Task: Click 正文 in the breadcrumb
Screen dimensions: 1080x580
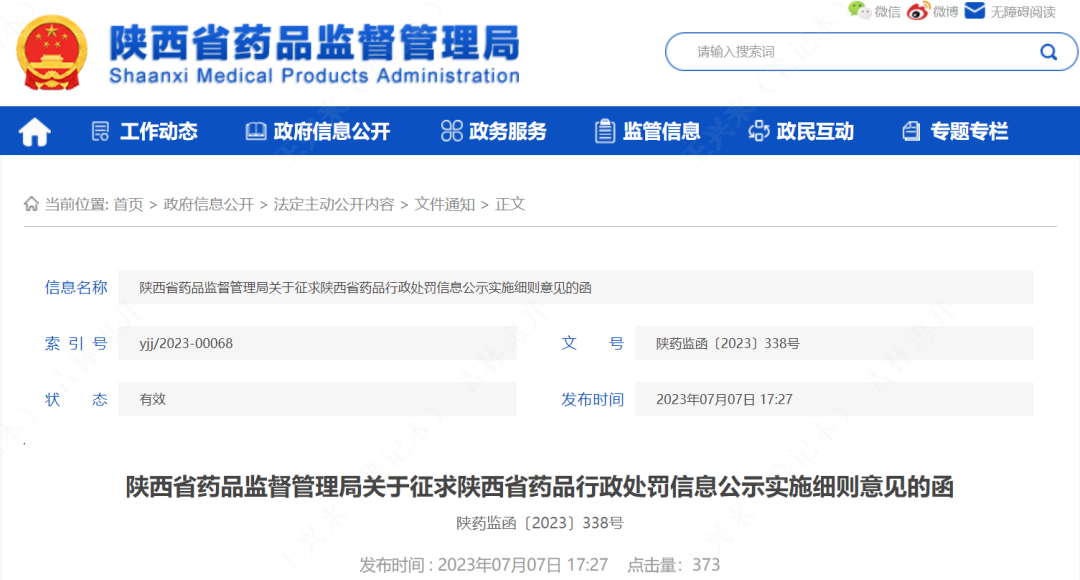Action: [x=510, y=205]
